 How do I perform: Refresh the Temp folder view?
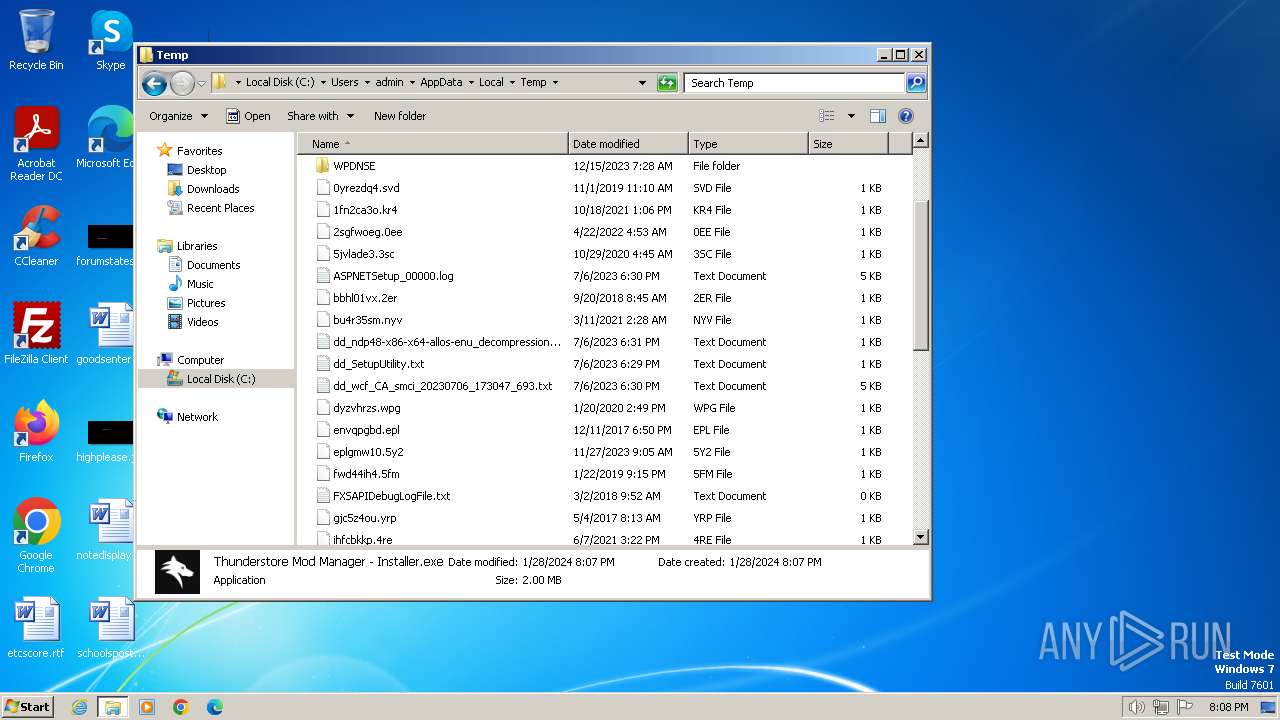667,83
